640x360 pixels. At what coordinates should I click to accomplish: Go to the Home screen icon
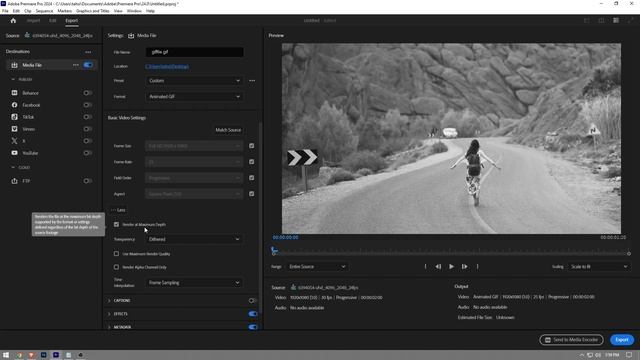pyautogui.click(x=13, y=20)
